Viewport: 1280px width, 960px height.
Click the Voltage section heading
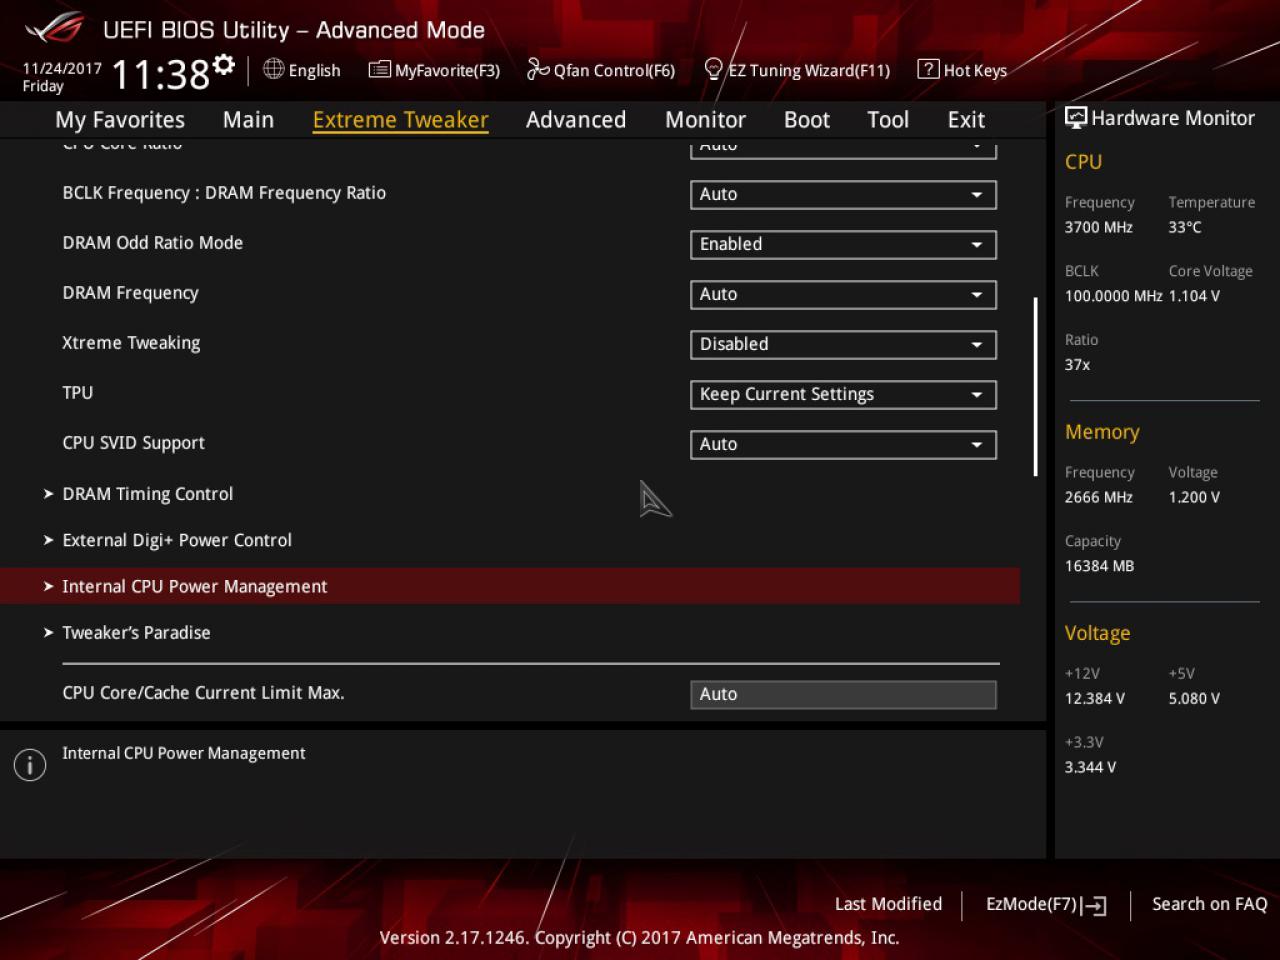[1097, 633]
